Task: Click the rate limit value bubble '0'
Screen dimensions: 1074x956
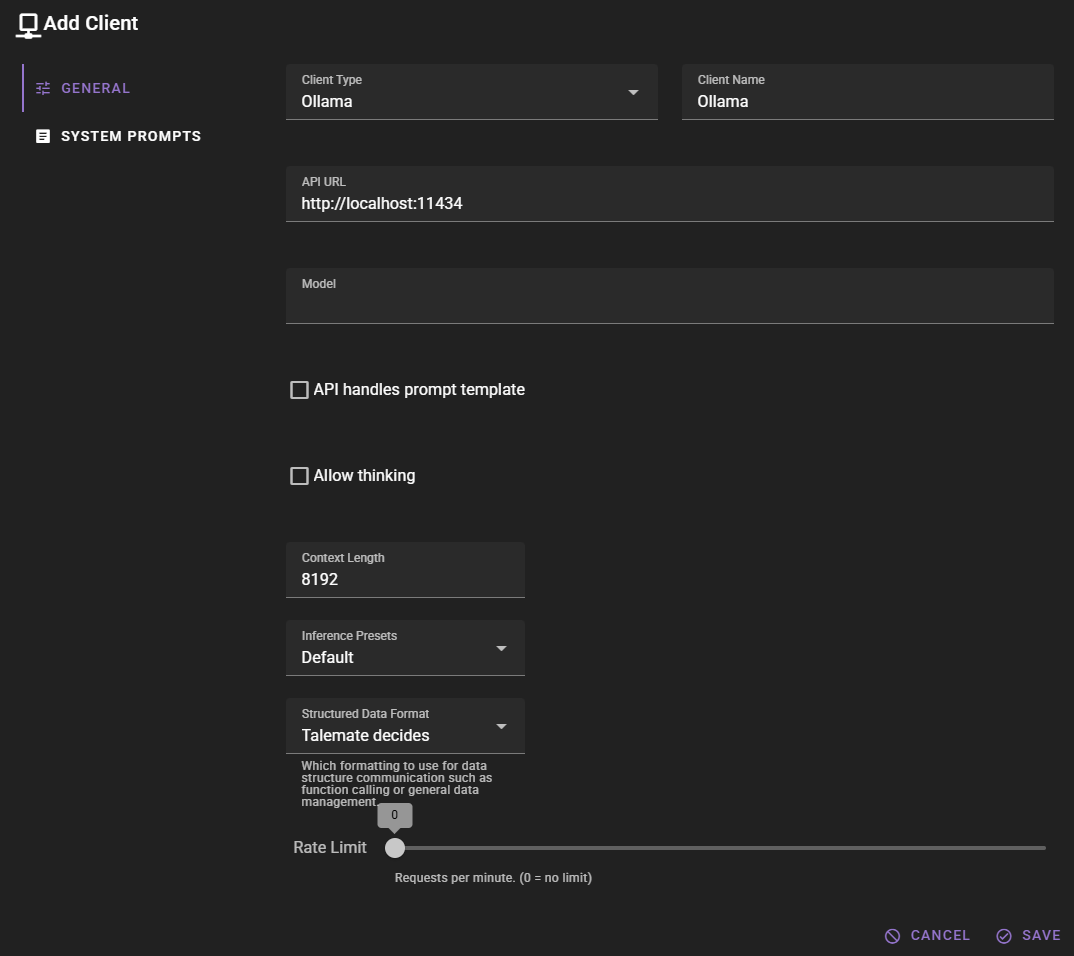Action: tap(395, 815)
